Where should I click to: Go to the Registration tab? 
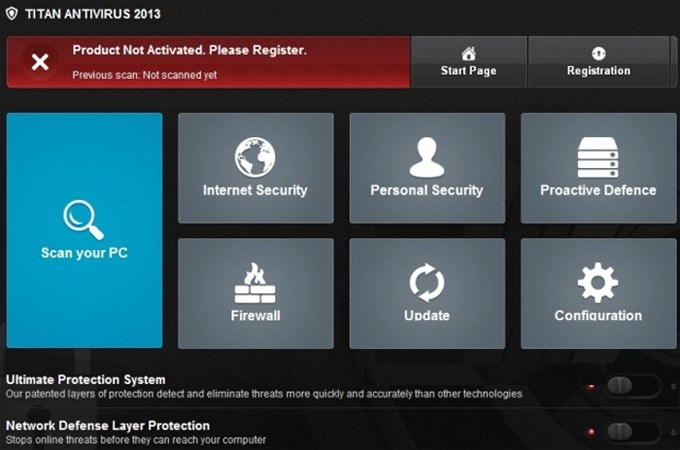point(598,62)
